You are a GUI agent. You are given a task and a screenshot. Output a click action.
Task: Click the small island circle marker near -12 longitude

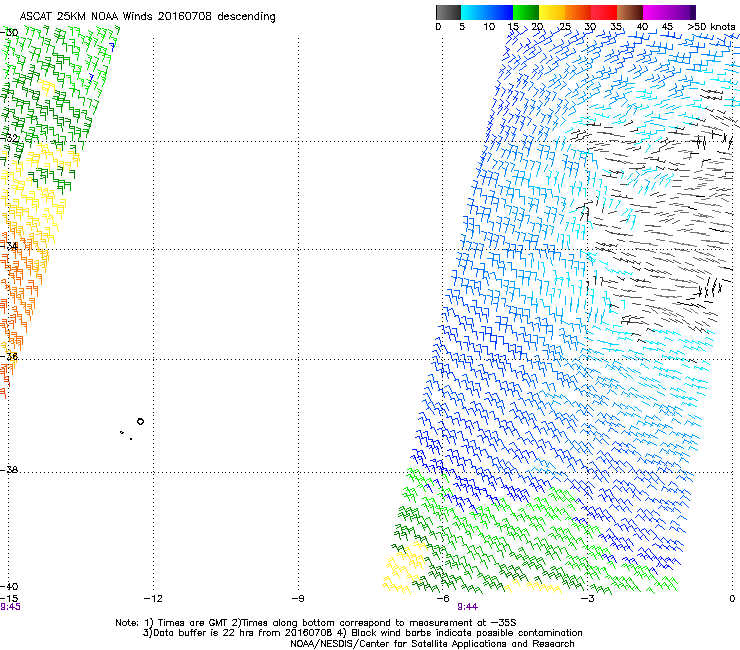[x=140, y=422]
